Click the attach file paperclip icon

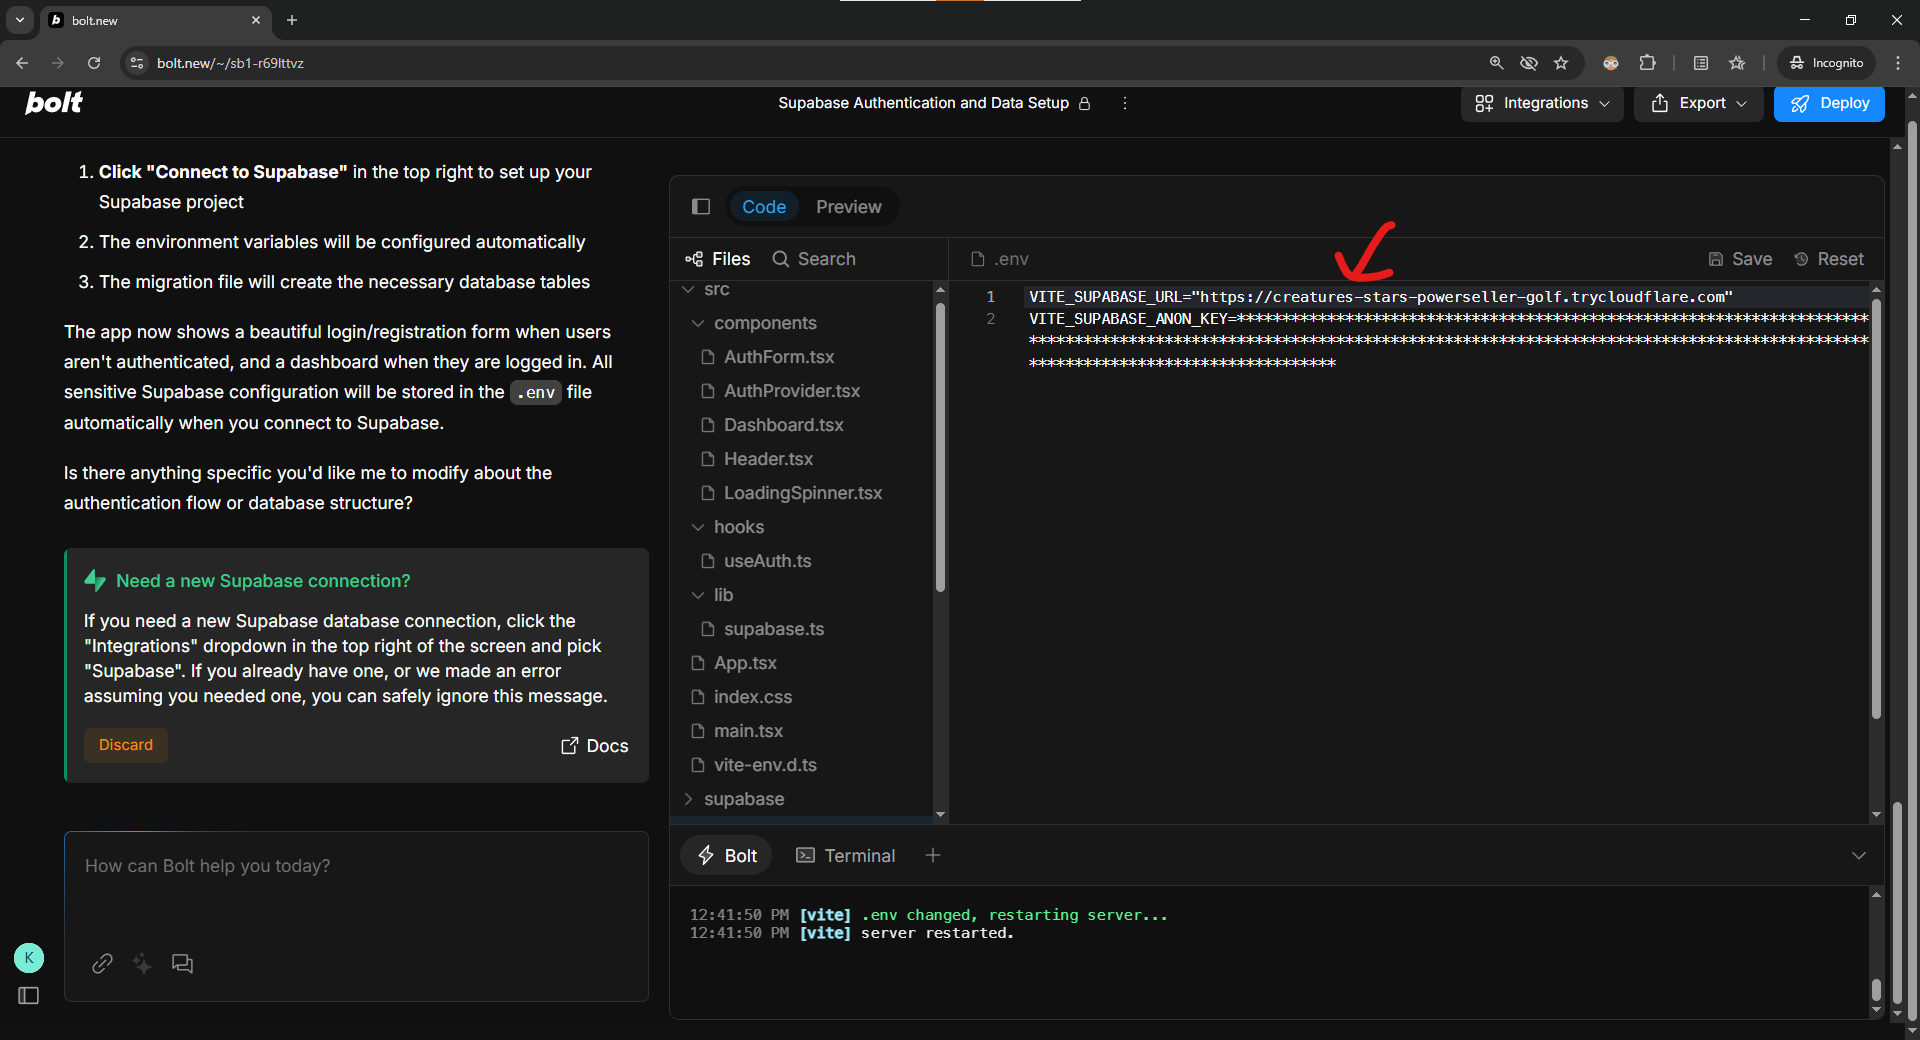102,963
